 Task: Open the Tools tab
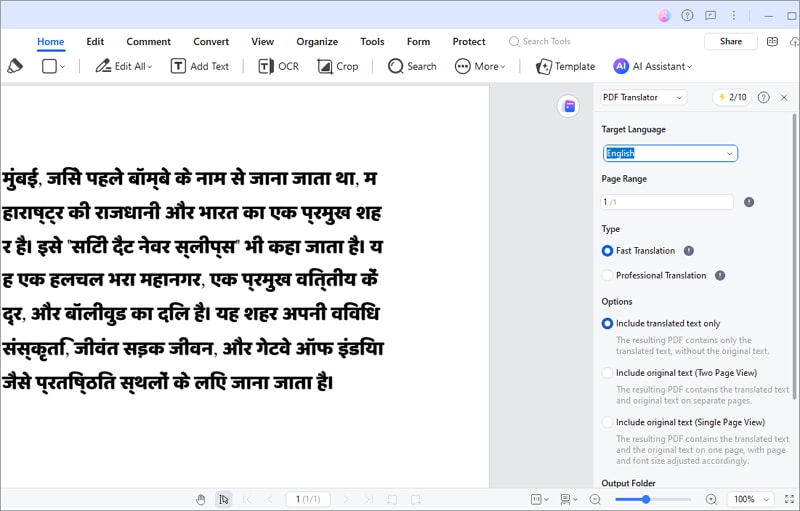[x=372, y=42]
